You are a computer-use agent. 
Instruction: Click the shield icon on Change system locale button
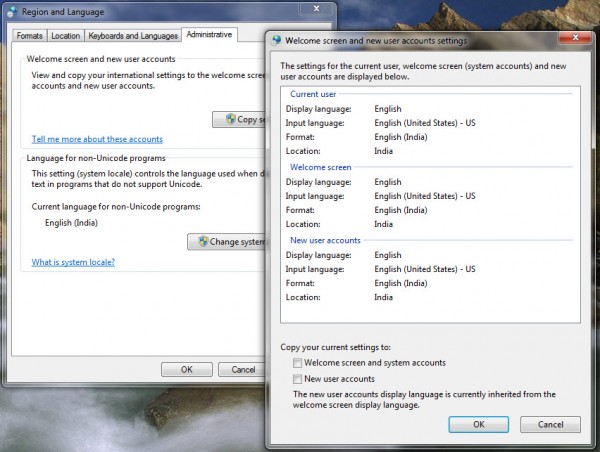click(203, 241)
